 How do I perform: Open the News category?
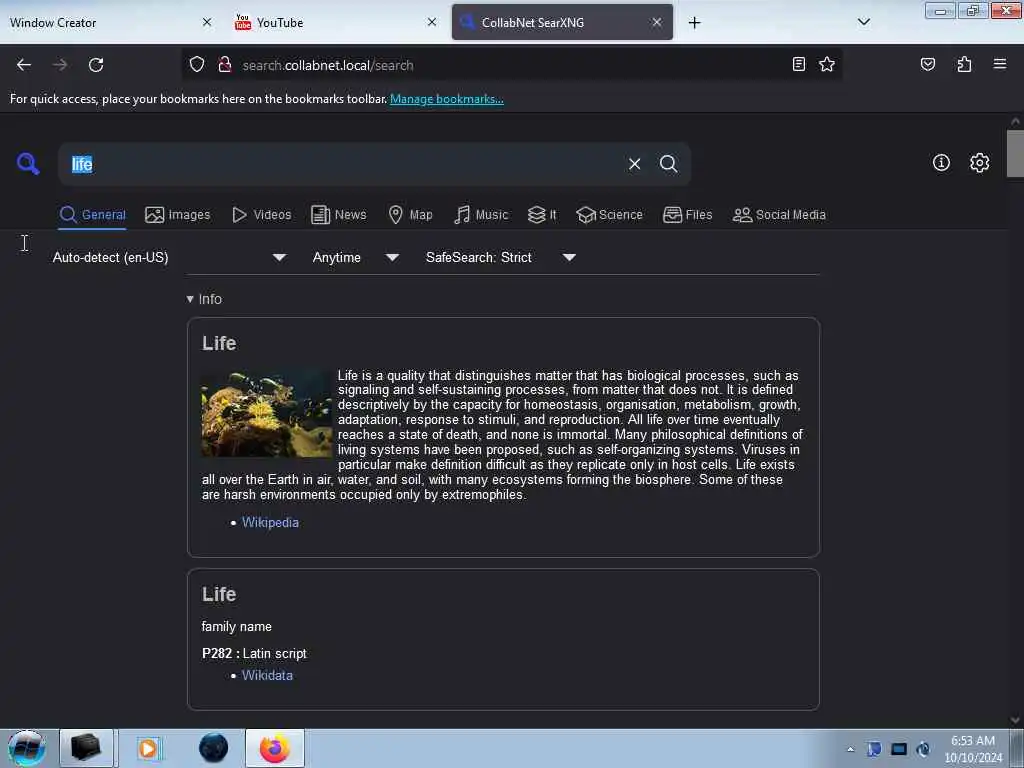pyautogui.click(x=338, y=215)
